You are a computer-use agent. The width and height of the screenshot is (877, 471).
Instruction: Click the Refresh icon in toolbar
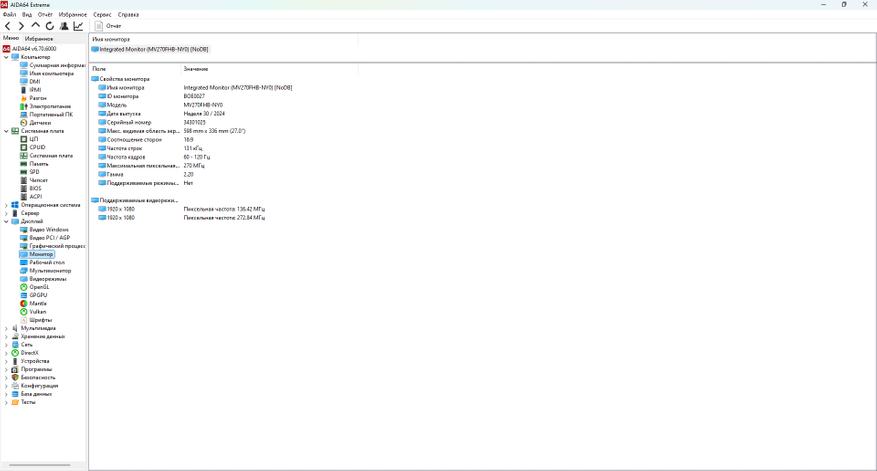point(50,26)
